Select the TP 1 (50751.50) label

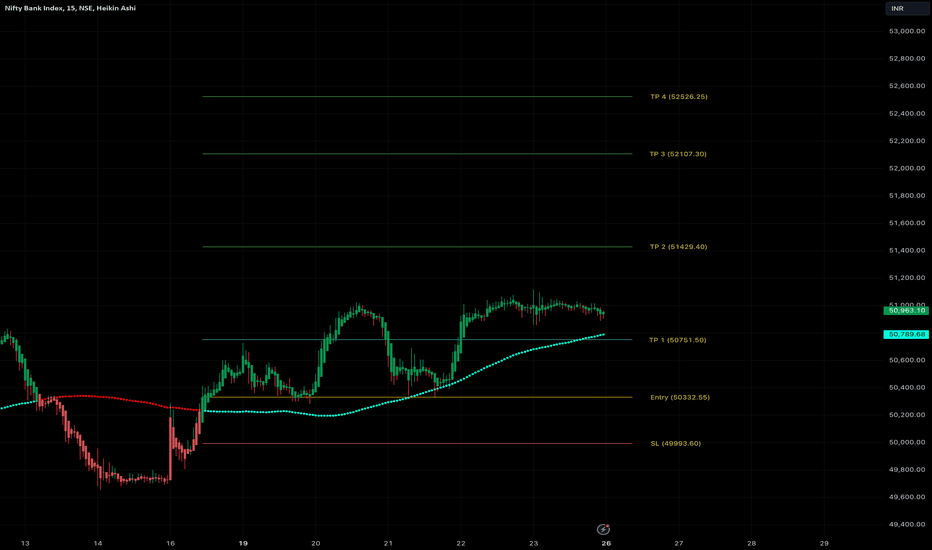(678, 340)
